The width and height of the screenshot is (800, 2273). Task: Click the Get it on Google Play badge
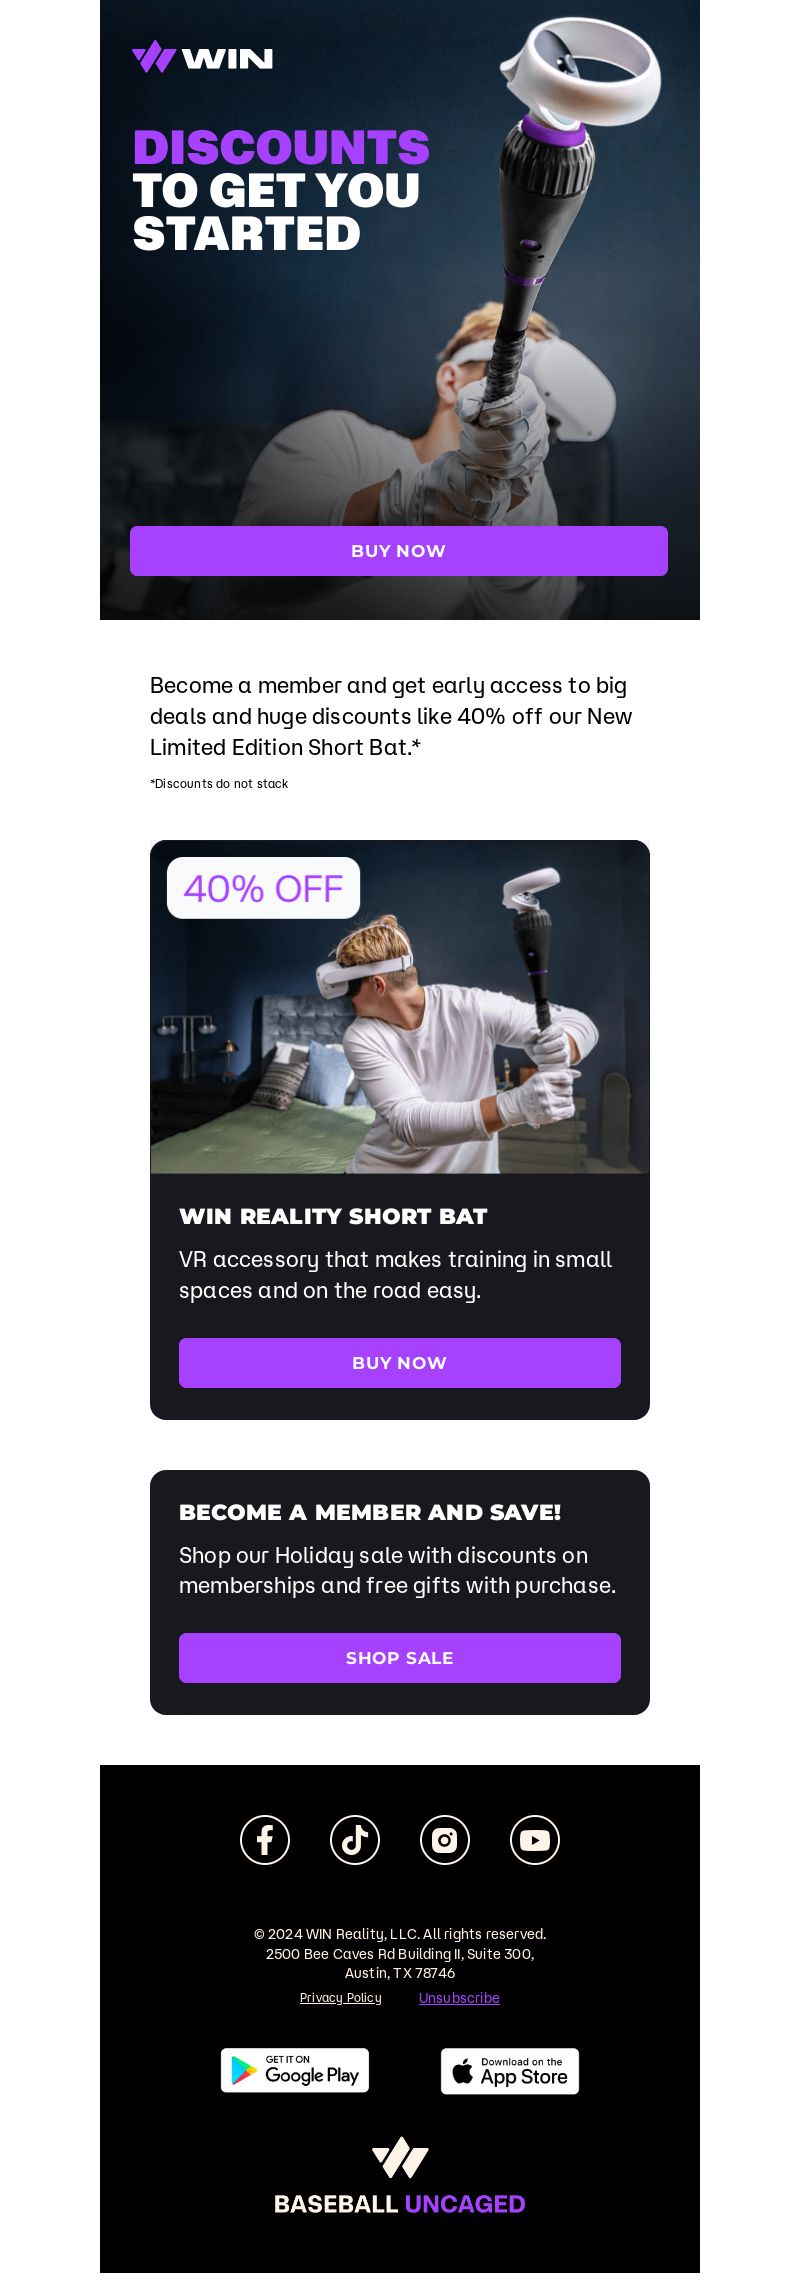295,2070
